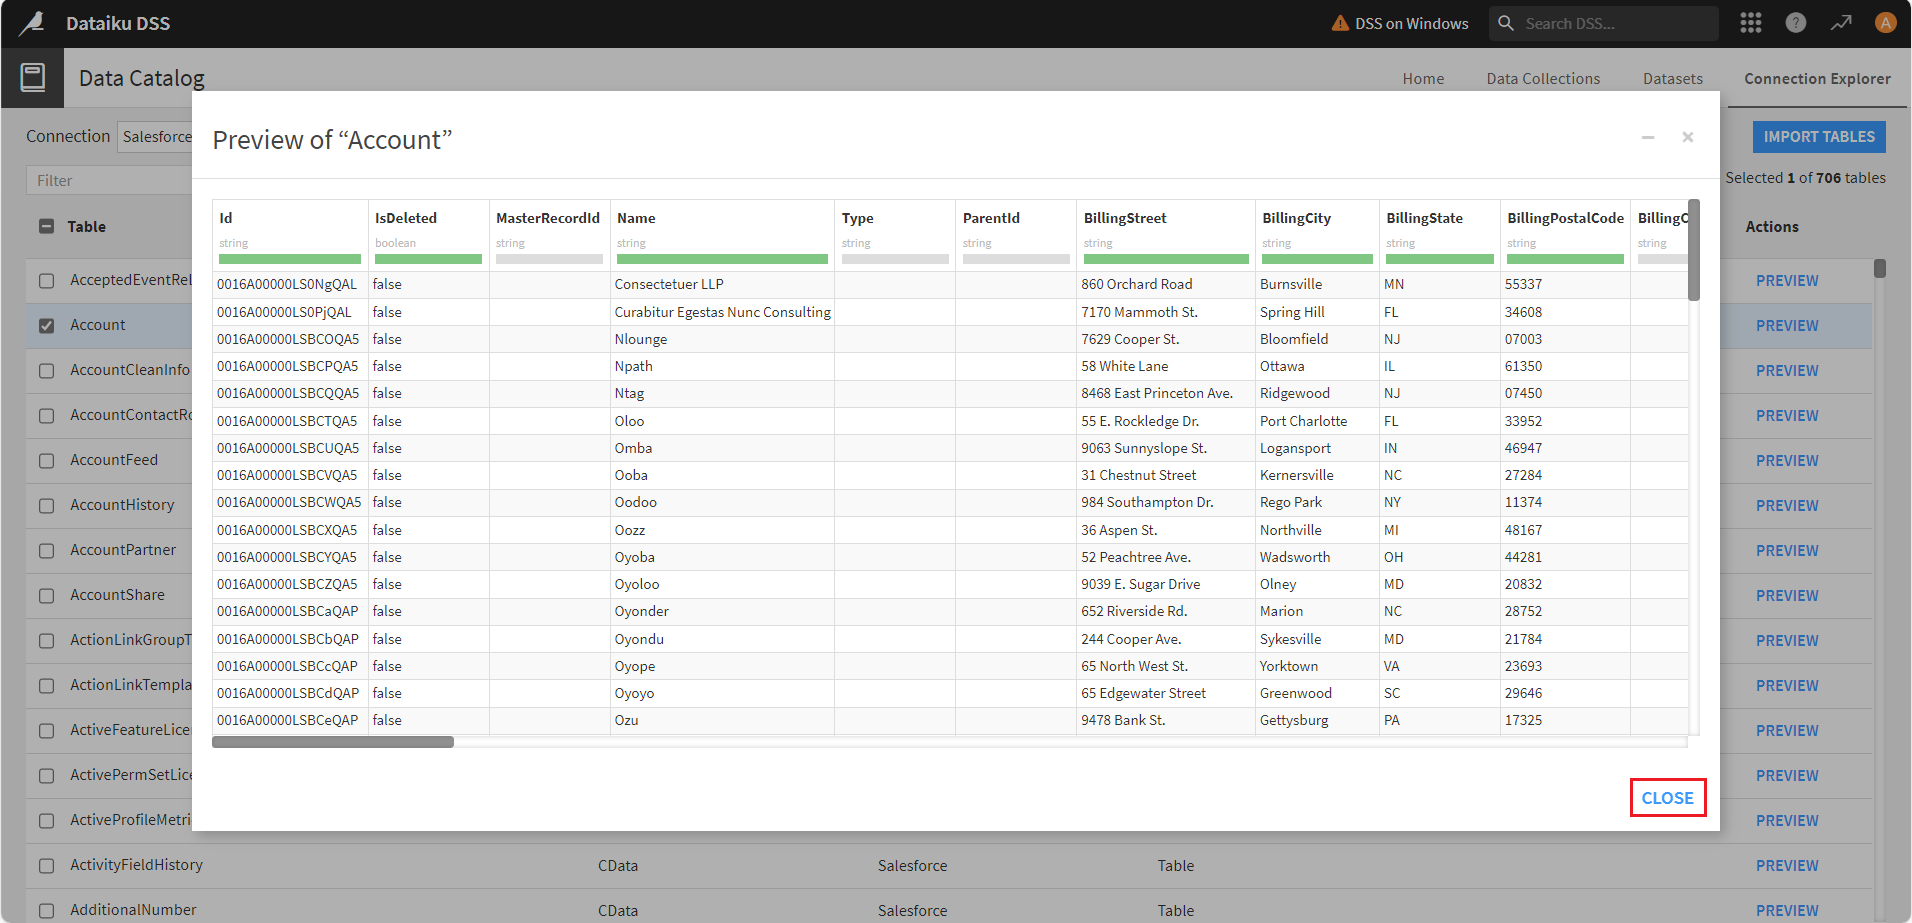
Task: Click the DSS on Windows warning icon
Action: (x=1340, y=23)
